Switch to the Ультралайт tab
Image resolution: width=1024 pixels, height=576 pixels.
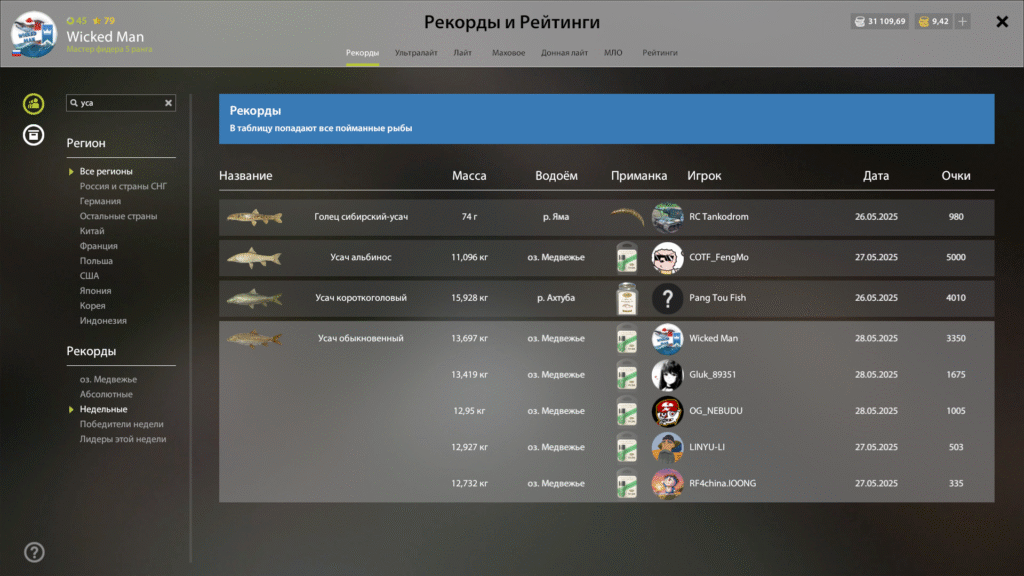pyautogui.click(x=416, y=53)
